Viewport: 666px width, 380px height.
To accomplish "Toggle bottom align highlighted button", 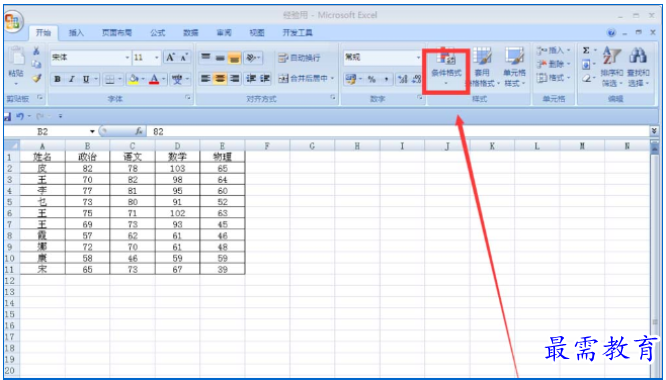I will [x=234, y=57].
